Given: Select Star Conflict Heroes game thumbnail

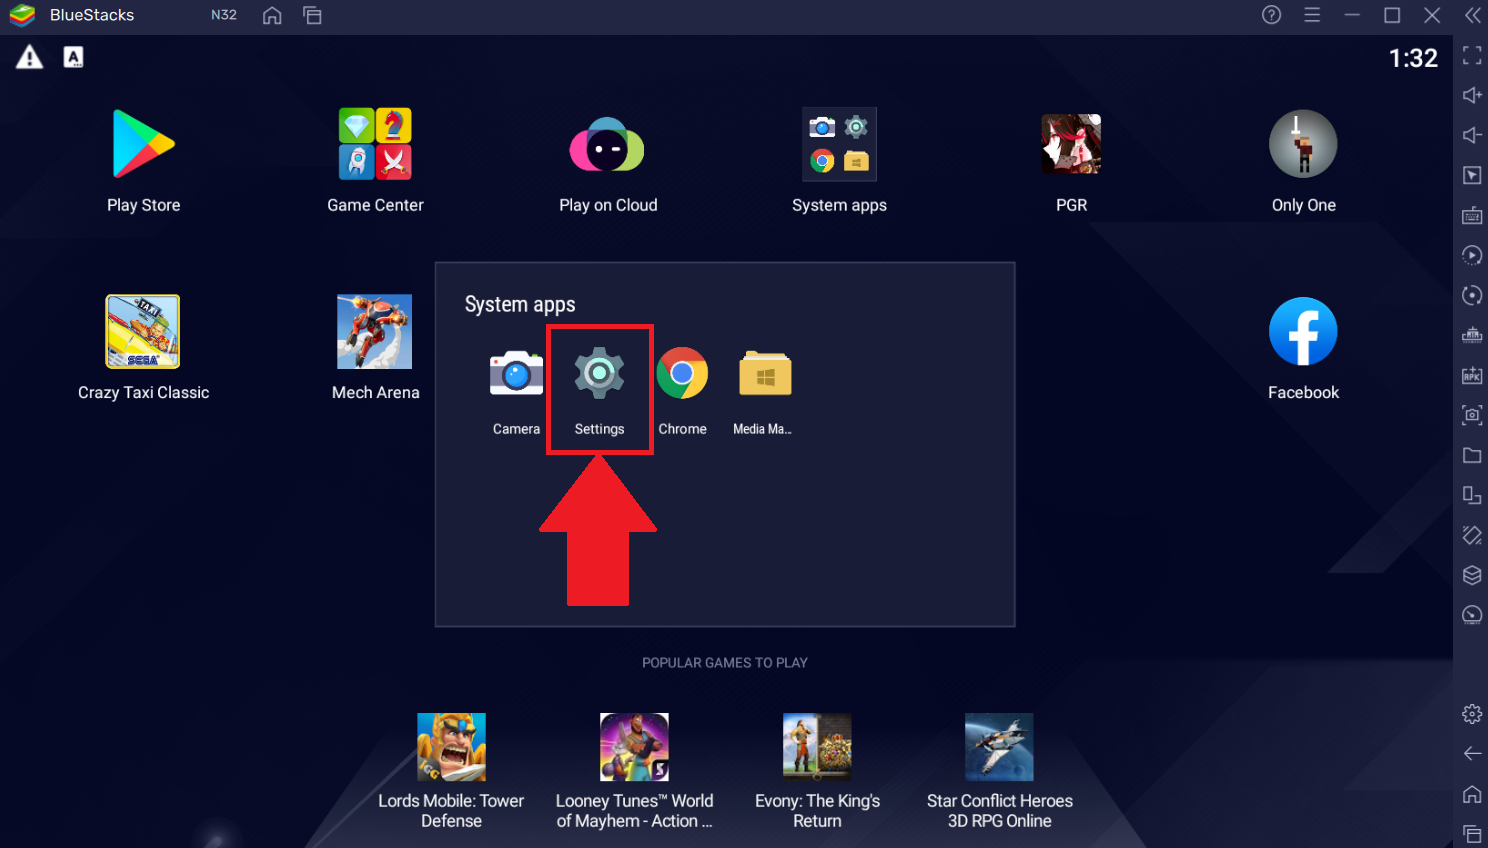Looking at the screenshot, I should (999, 747).
